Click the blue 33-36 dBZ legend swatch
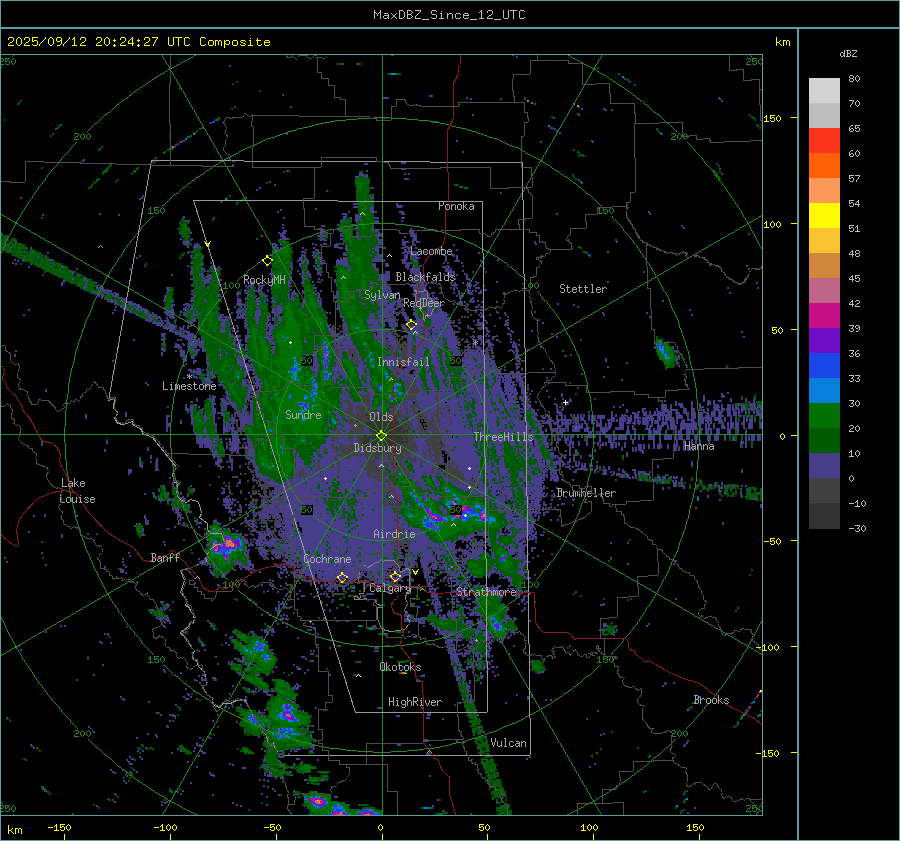900x841 pixels. coord(824,366)
